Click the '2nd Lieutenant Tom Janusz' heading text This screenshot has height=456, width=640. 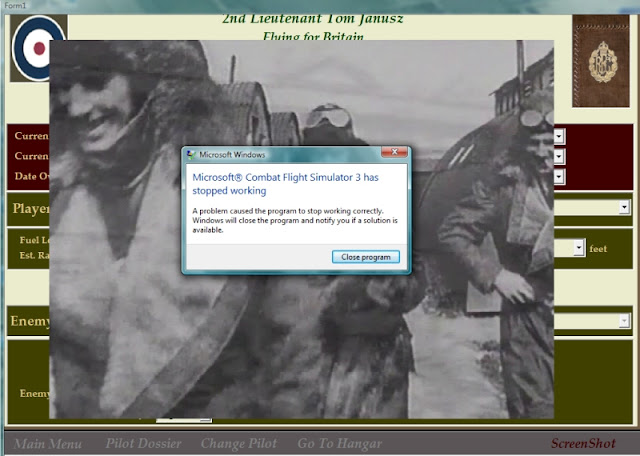[313, 19]
